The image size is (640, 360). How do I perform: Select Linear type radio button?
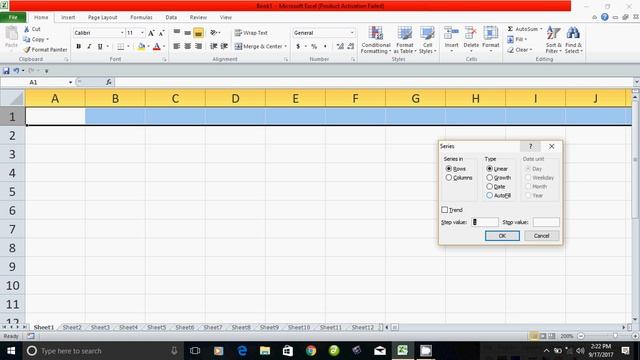tap(489, 169)
